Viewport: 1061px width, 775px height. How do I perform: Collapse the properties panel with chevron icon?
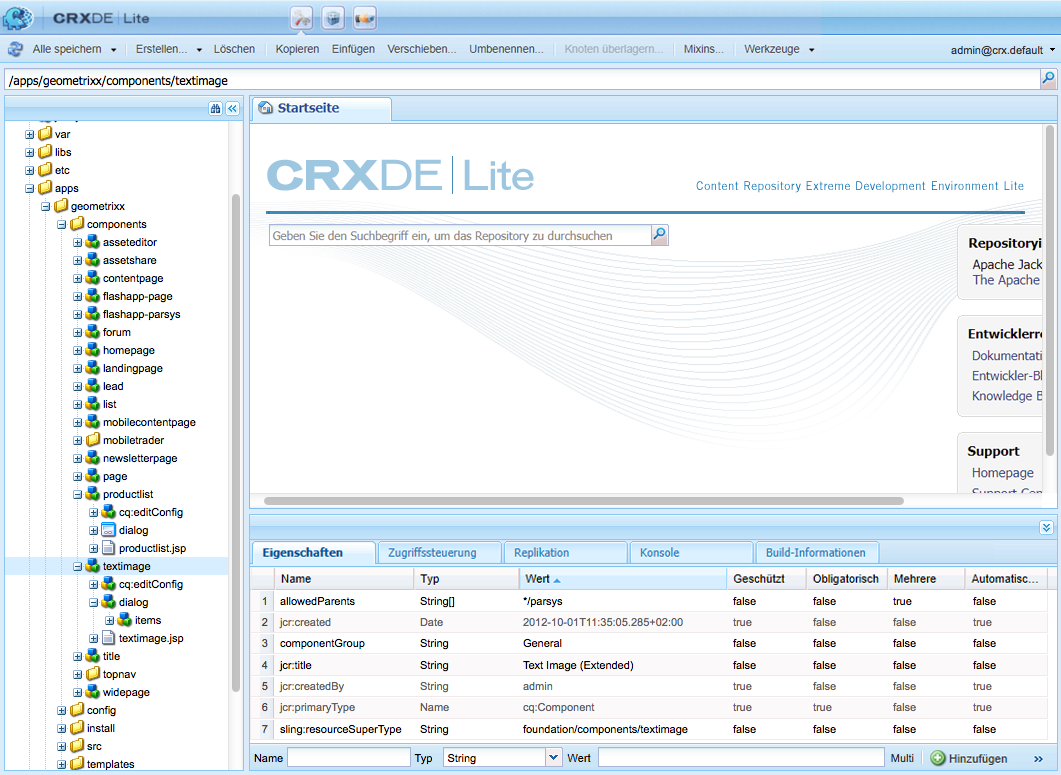[1046, 527]
